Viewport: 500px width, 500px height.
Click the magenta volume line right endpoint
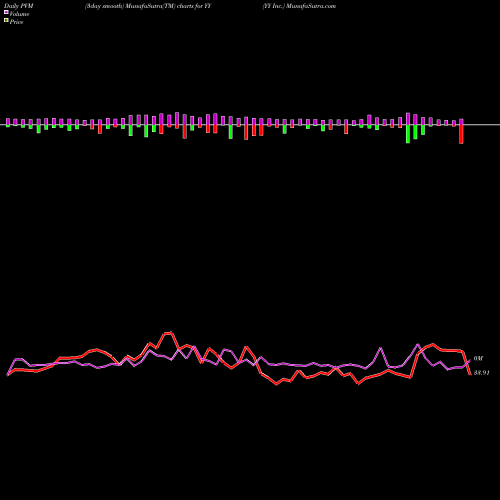469,361
